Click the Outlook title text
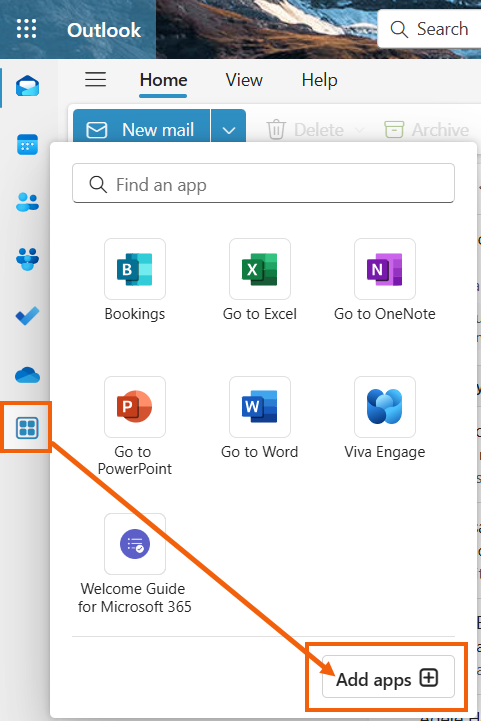The image size is (481, 721). pyautogui.click(x=104, y=30)
